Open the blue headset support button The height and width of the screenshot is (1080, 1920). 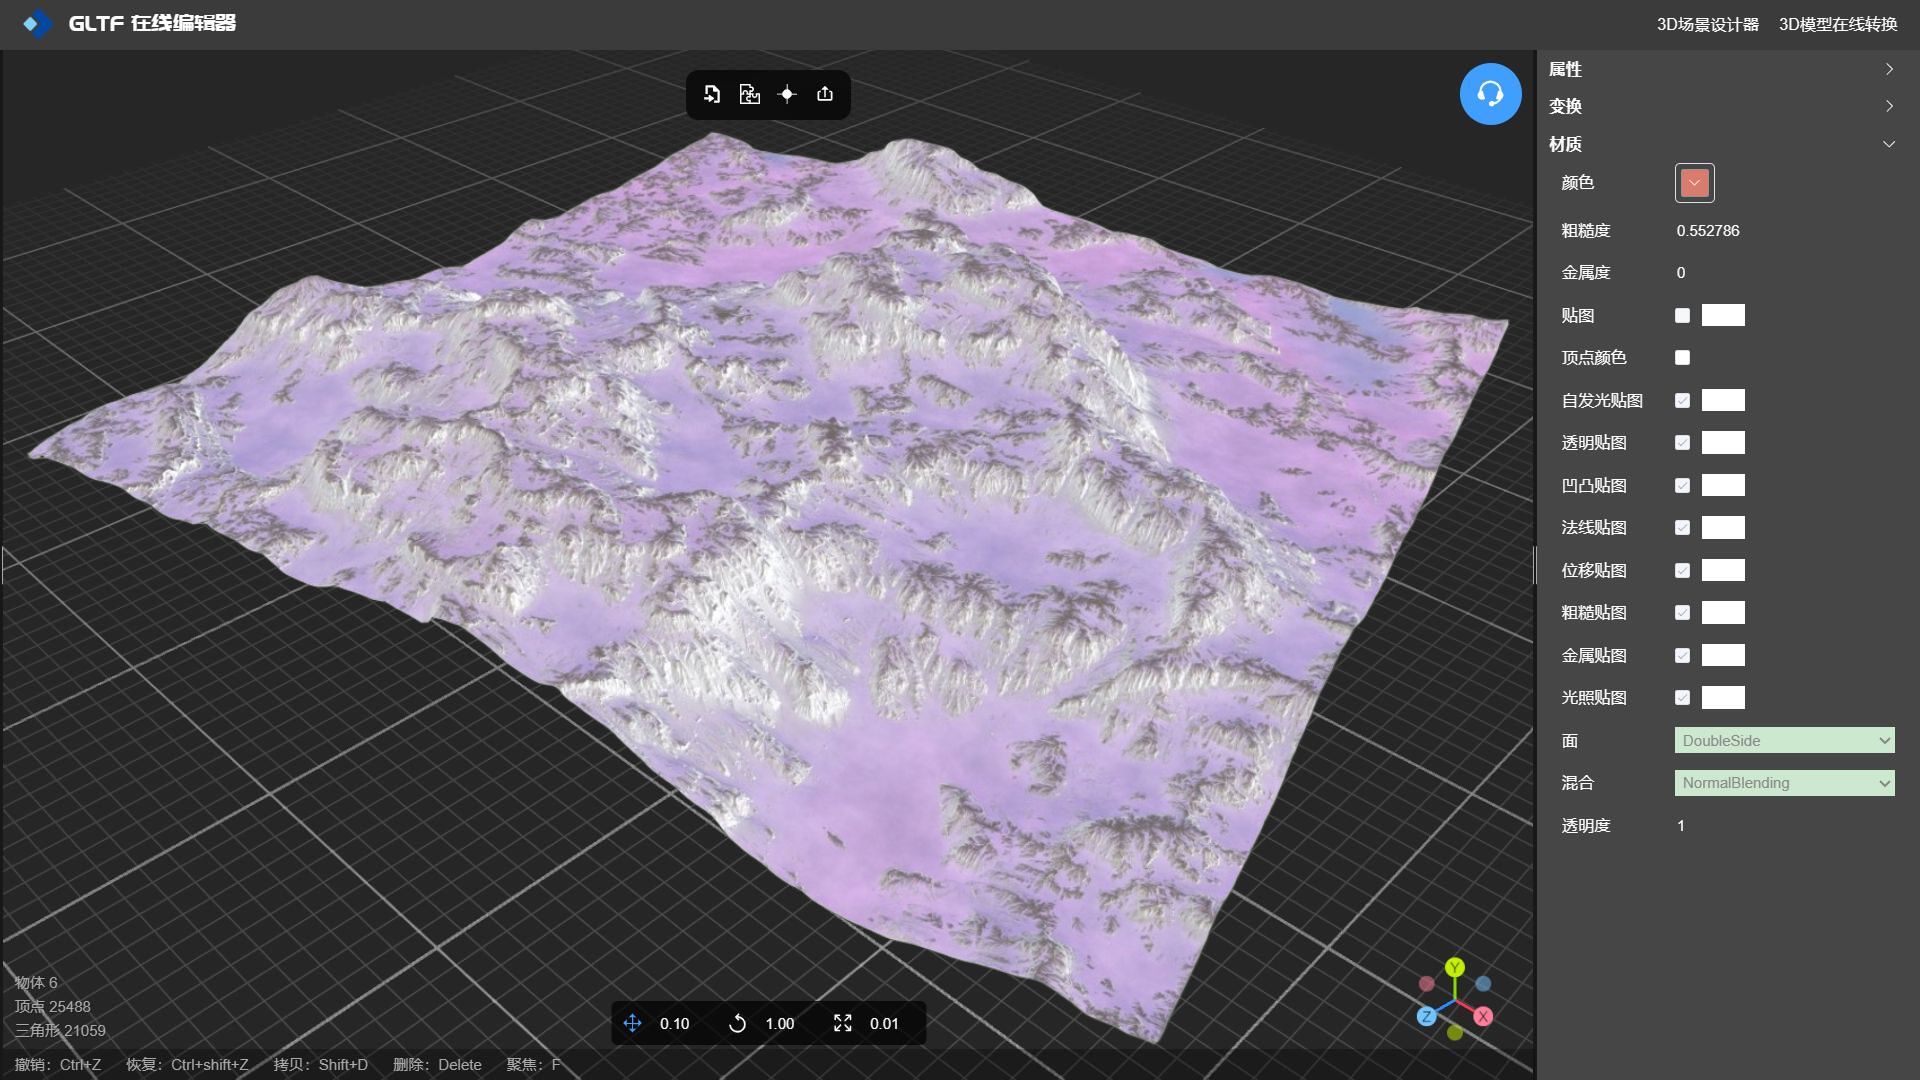[1490, 94]
